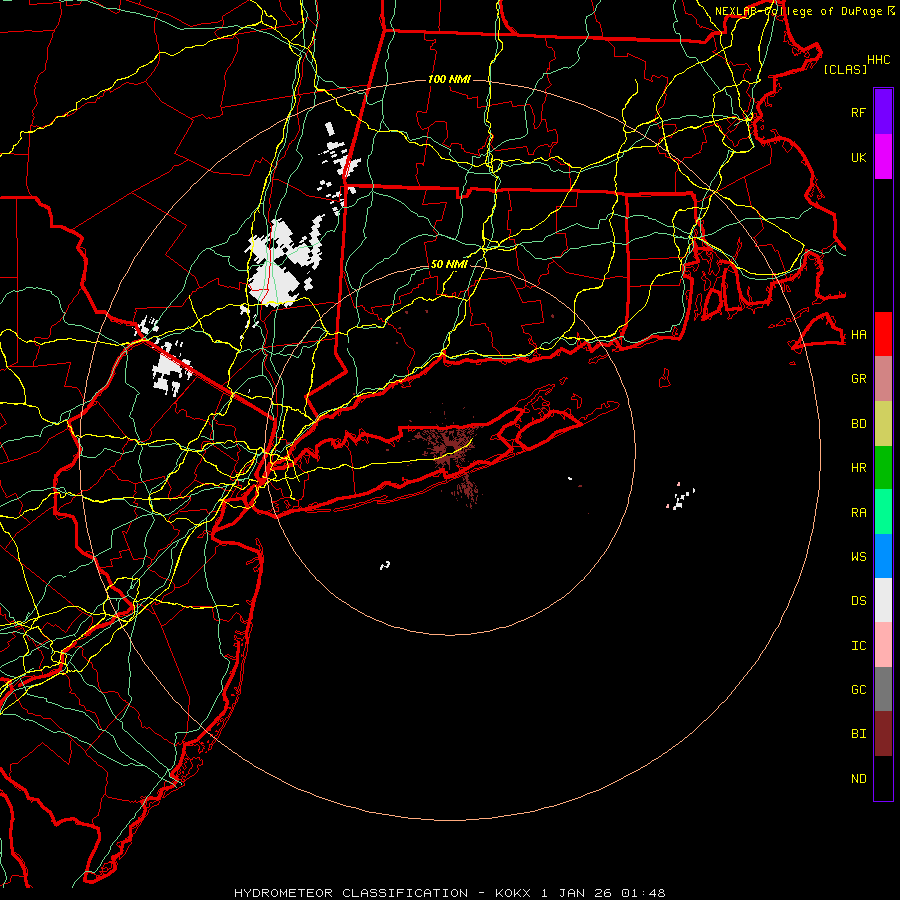The width and height of the screenshot is (900, 900).
Task: Click the UK legend label text
Action: coord(859,157)
